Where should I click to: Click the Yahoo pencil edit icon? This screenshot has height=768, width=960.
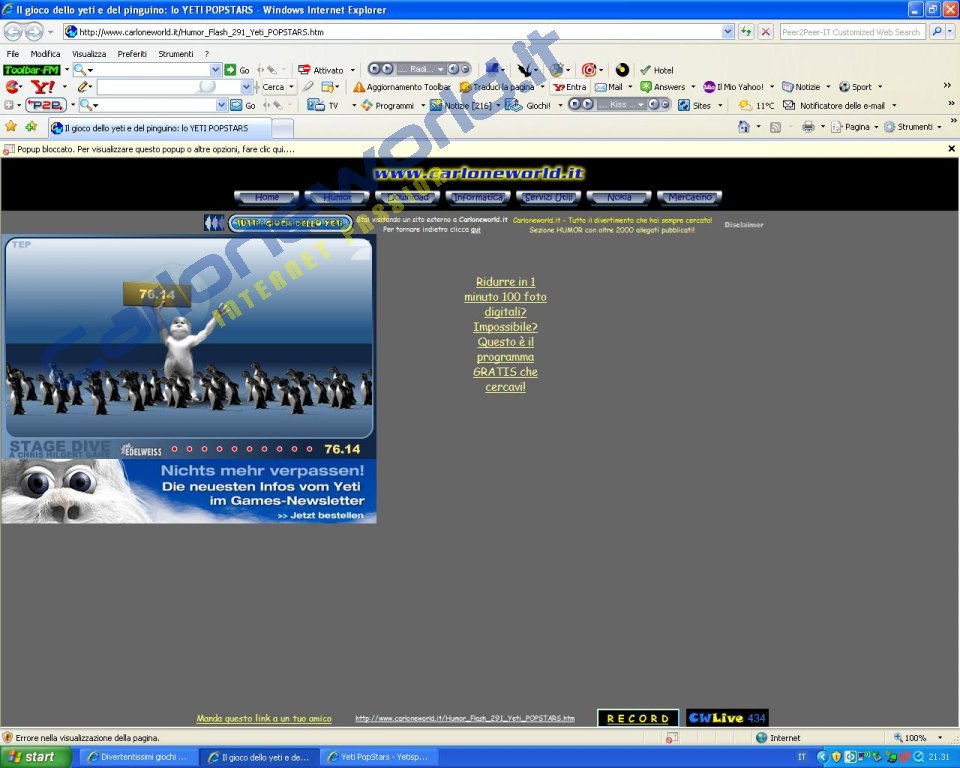pos(83,87)
